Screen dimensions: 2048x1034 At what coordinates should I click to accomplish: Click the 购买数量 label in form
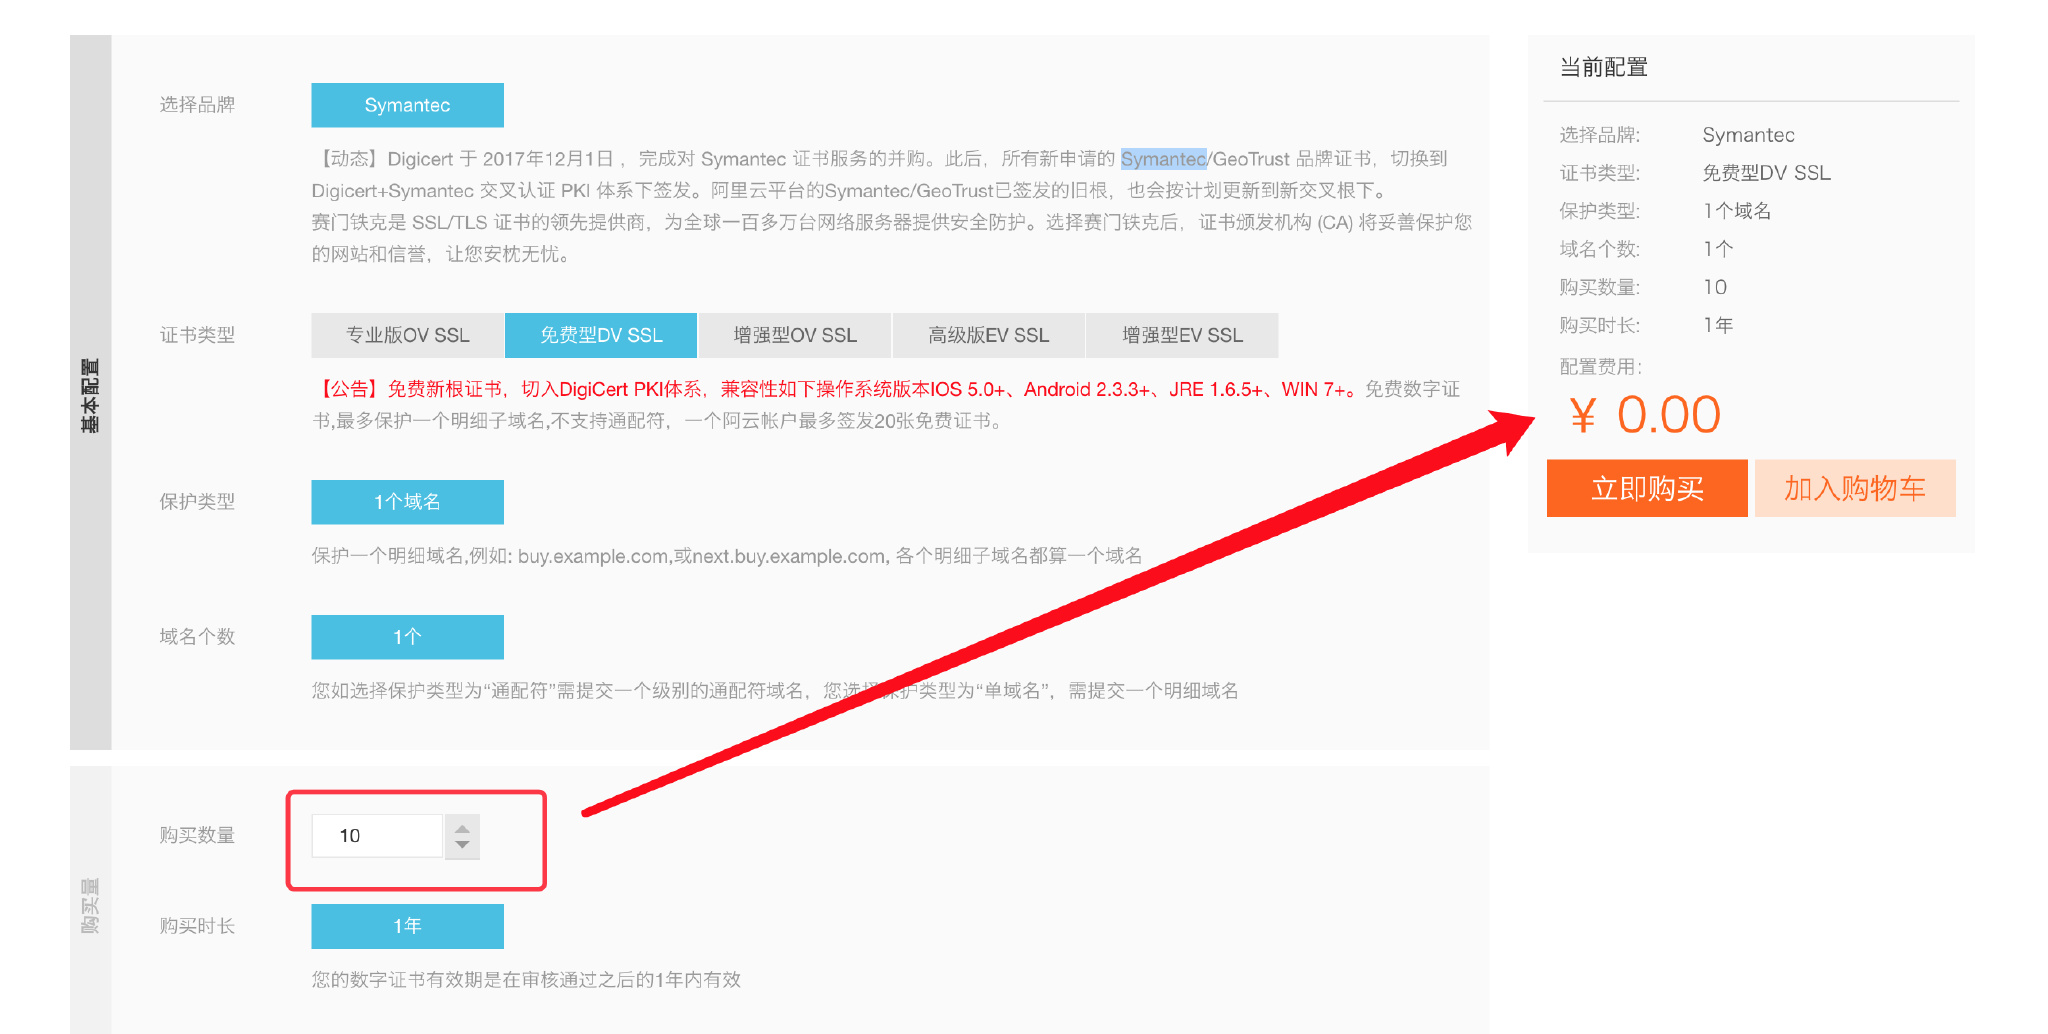197,835
